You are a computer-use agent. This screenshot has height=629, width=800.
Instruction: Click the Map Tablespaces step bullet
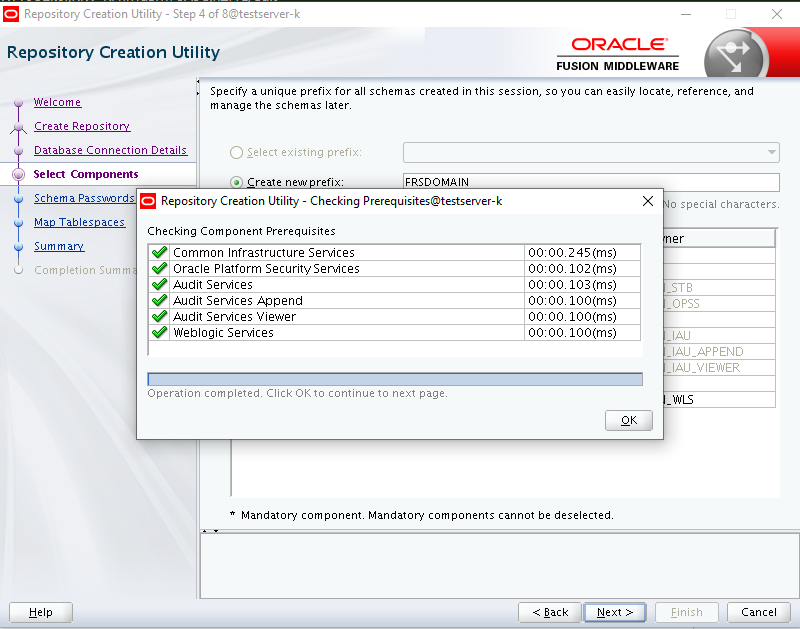(19, 222)
